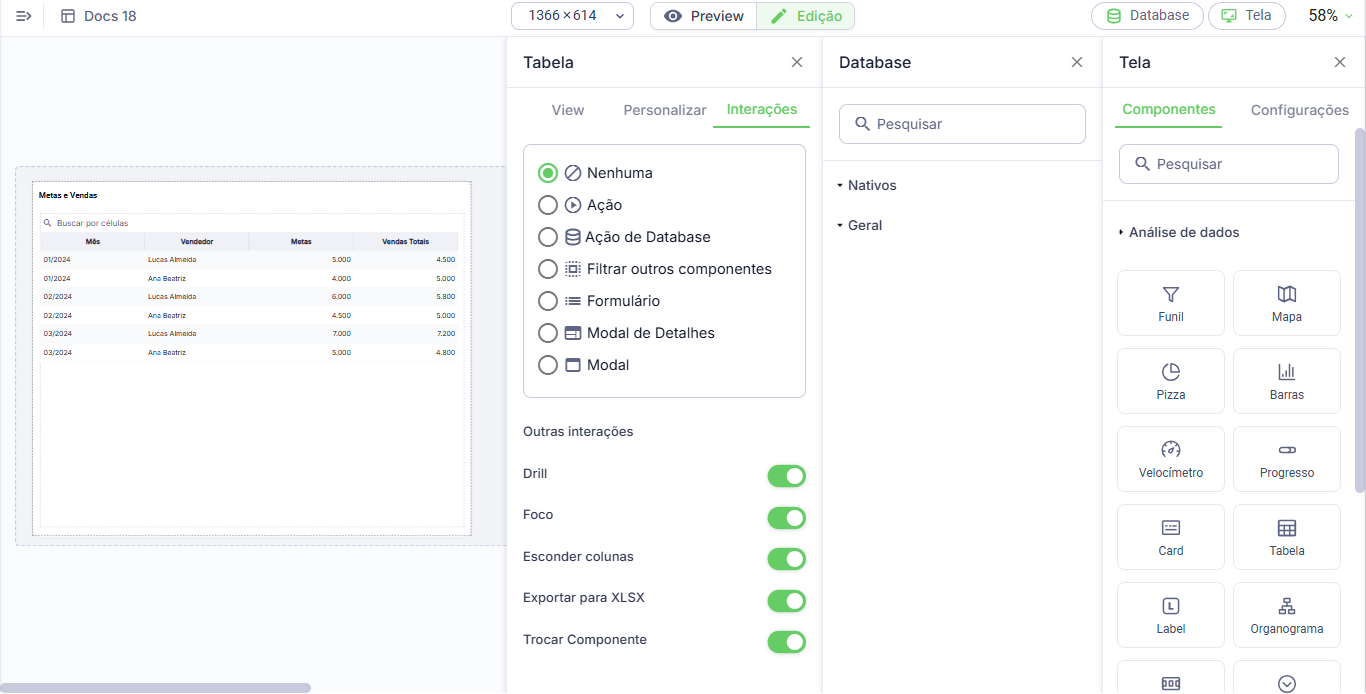
Task: Open the 1366×614 resolution dropdown
Action: click(572, 16)
